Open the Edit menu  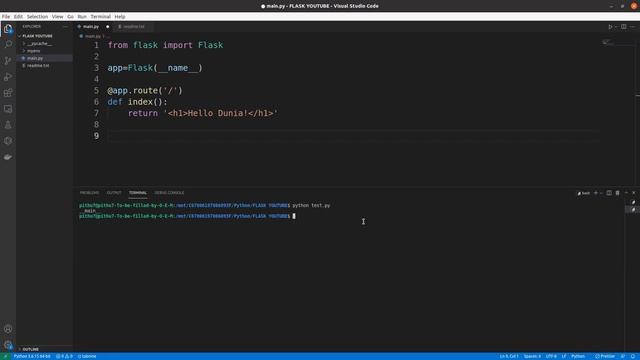pyautogui.click(x=18, y=17)
